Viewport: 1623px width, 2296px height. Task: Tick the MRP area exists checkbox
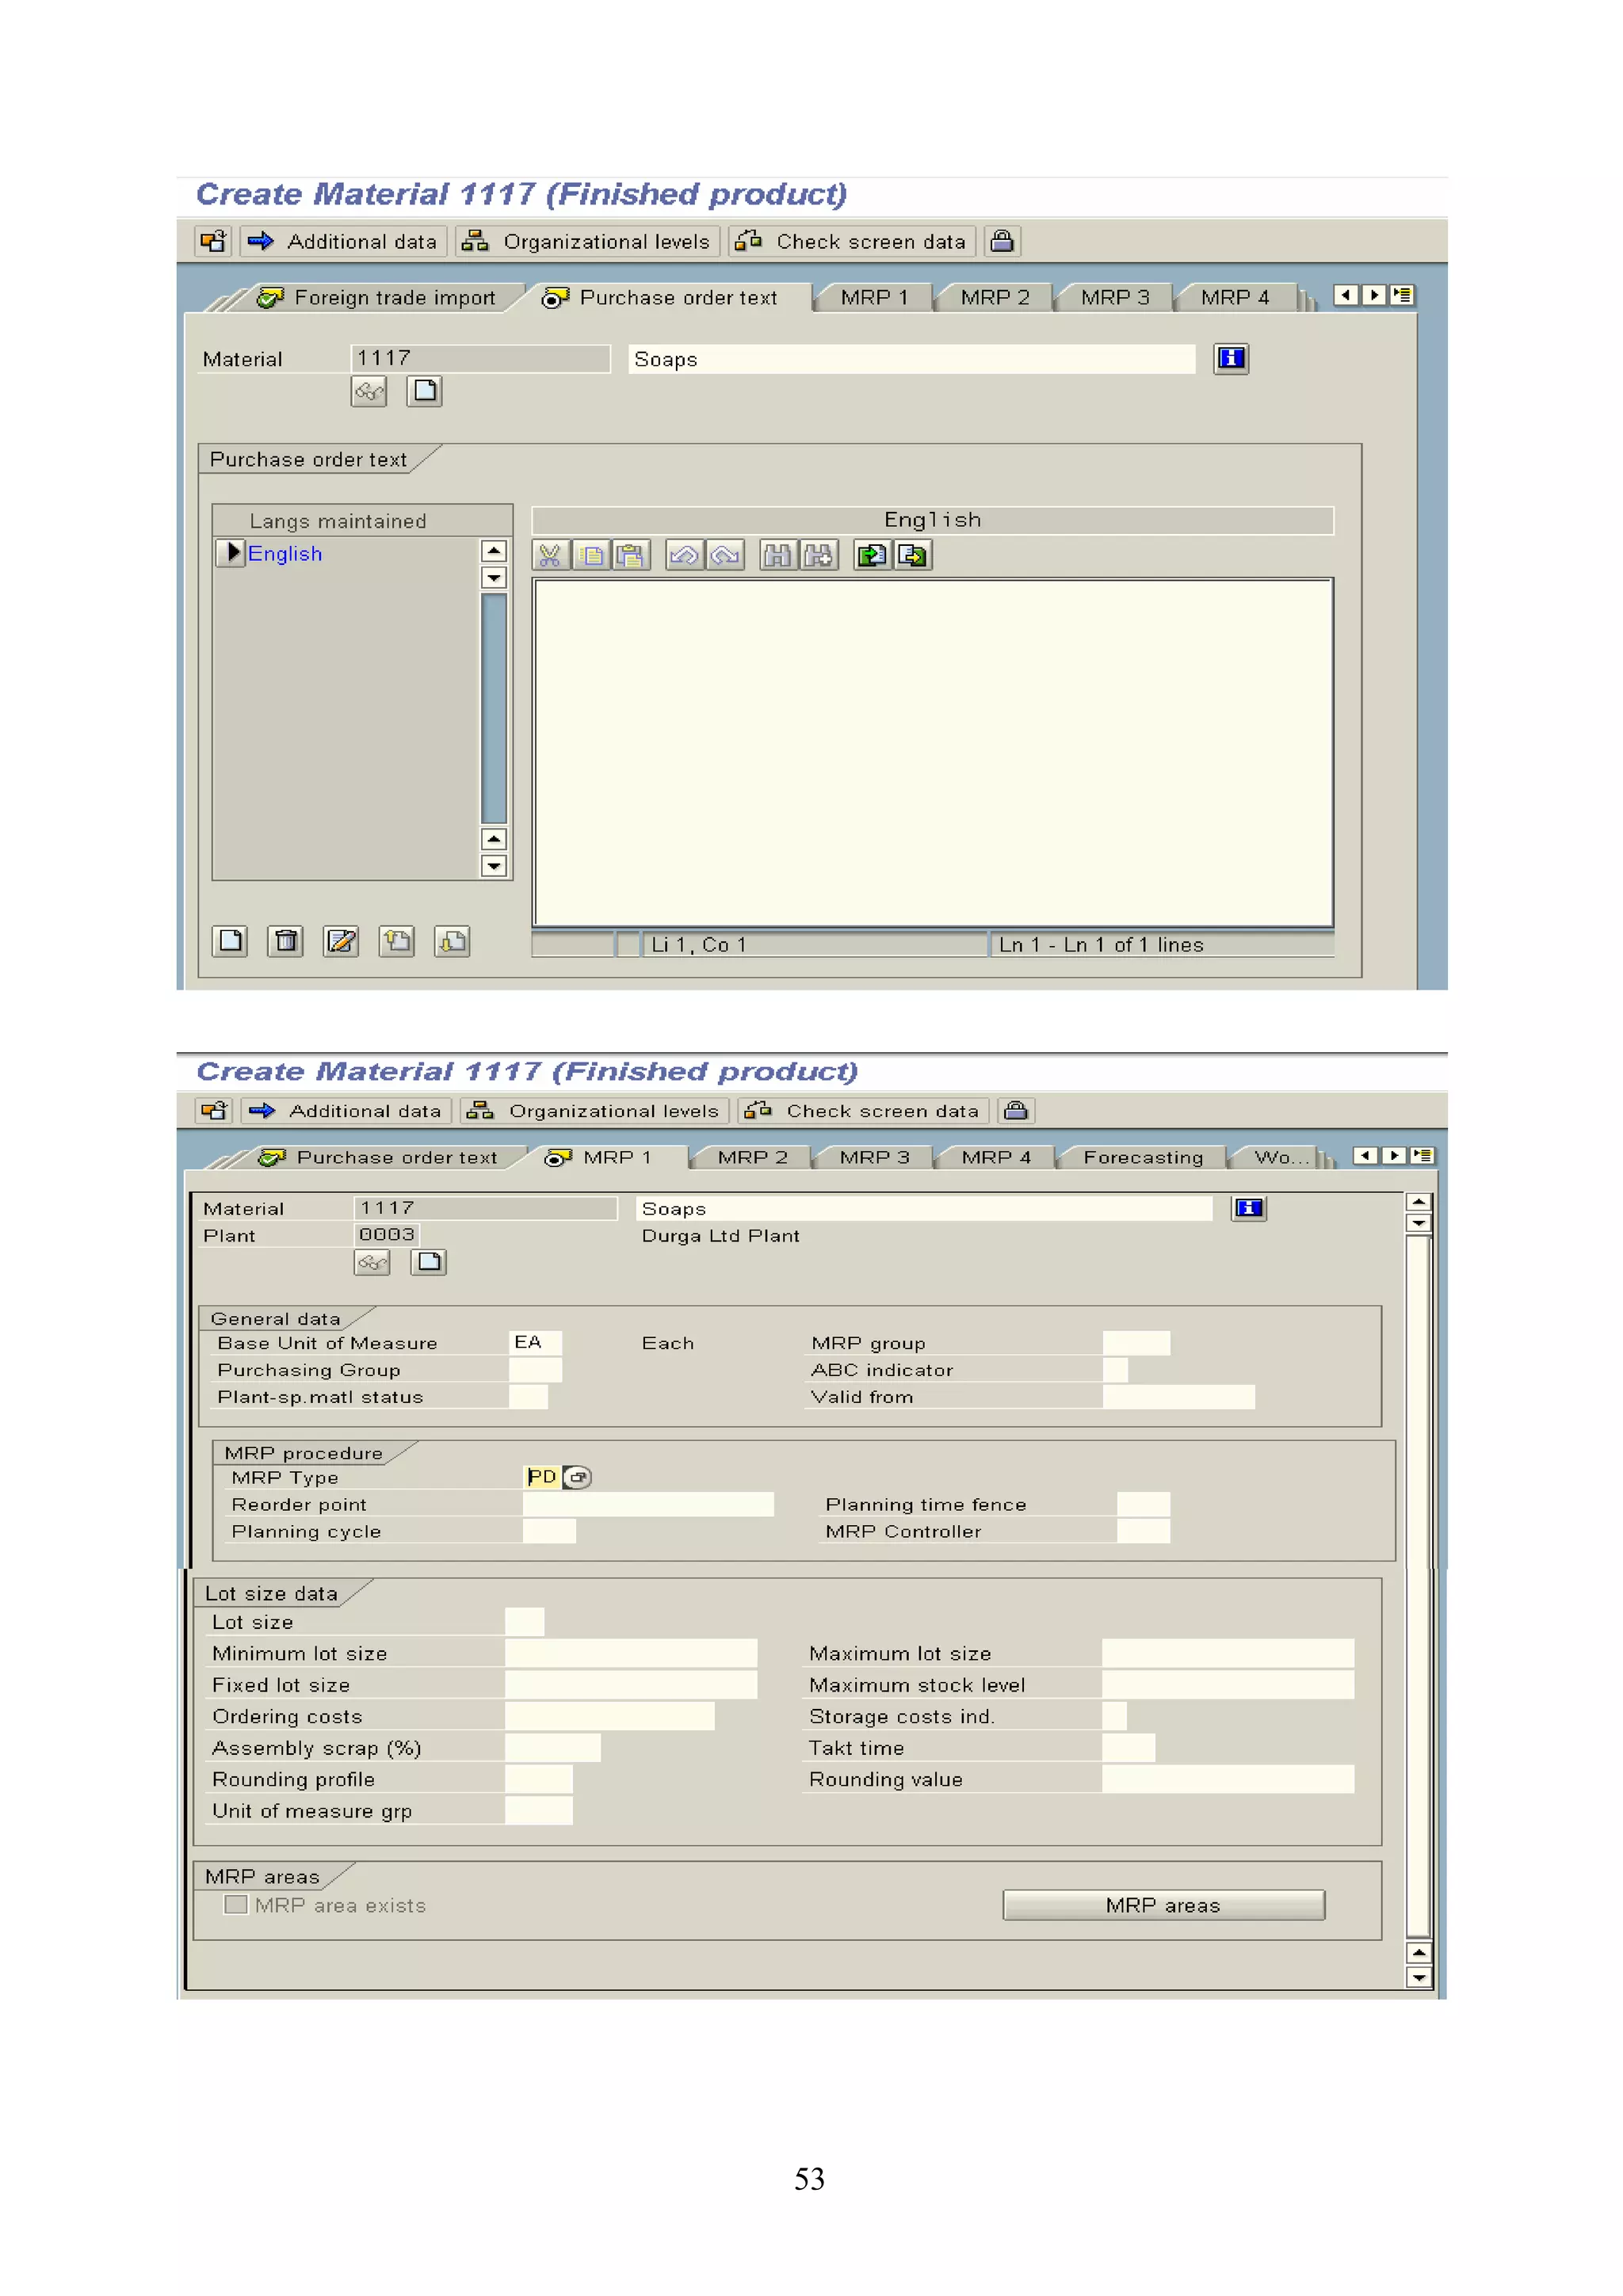[236, 1904]
